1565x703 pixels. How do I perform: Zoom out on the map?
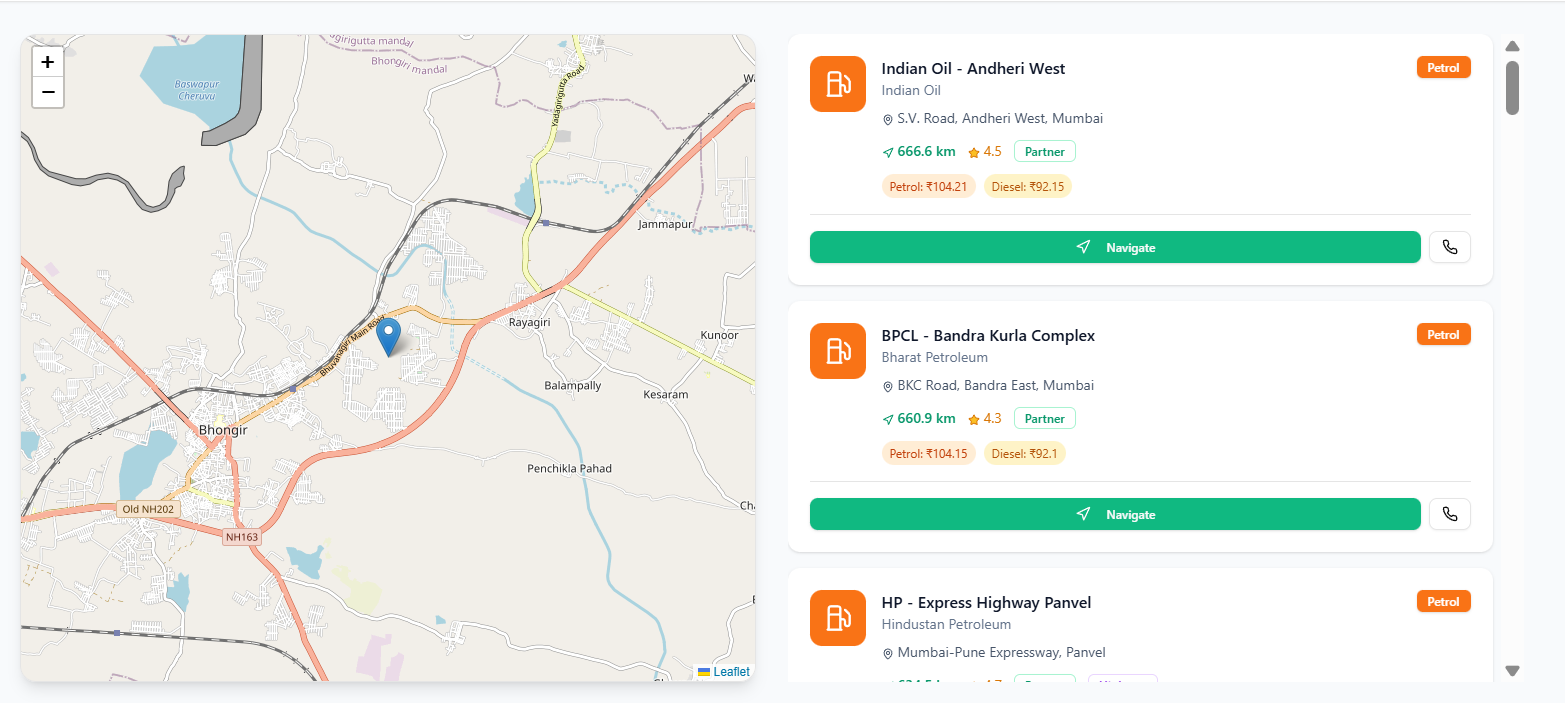pos(47,92)
